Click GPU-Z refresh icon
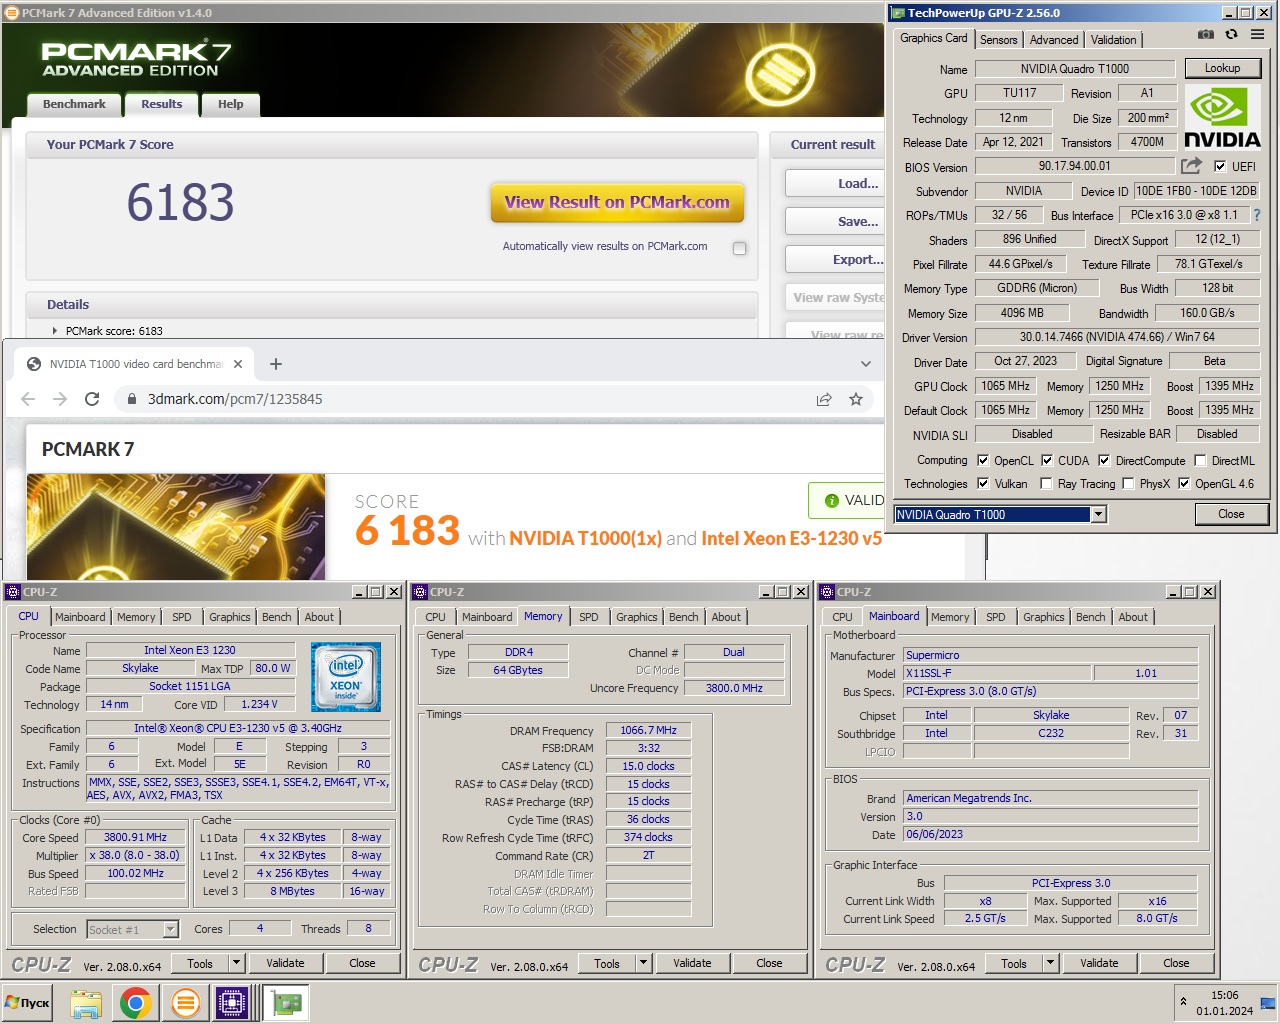 pyautogui.click(x=1231, y=34)
